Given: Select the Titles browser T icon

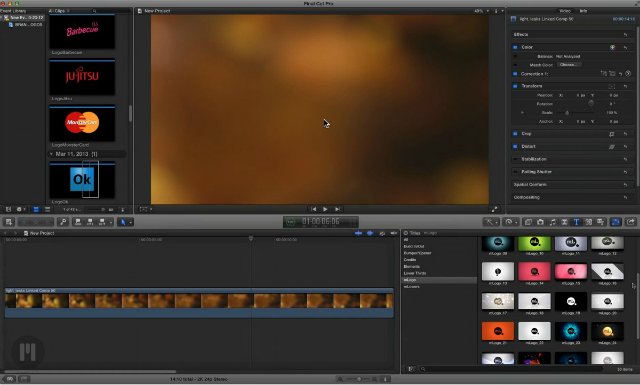Looking at the screenshot, I should tap(576, 222).
